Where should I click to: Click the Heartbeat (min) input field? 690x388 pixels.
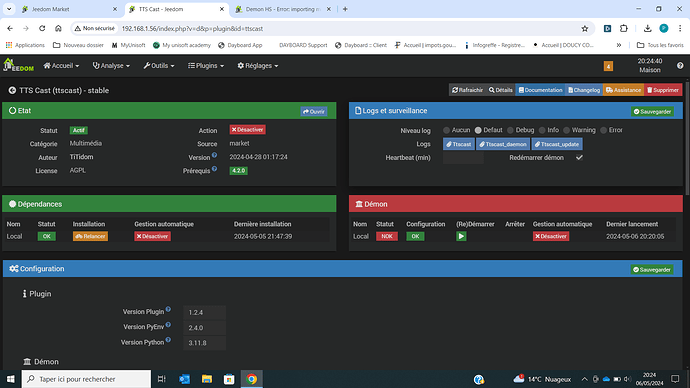point(463,157)
